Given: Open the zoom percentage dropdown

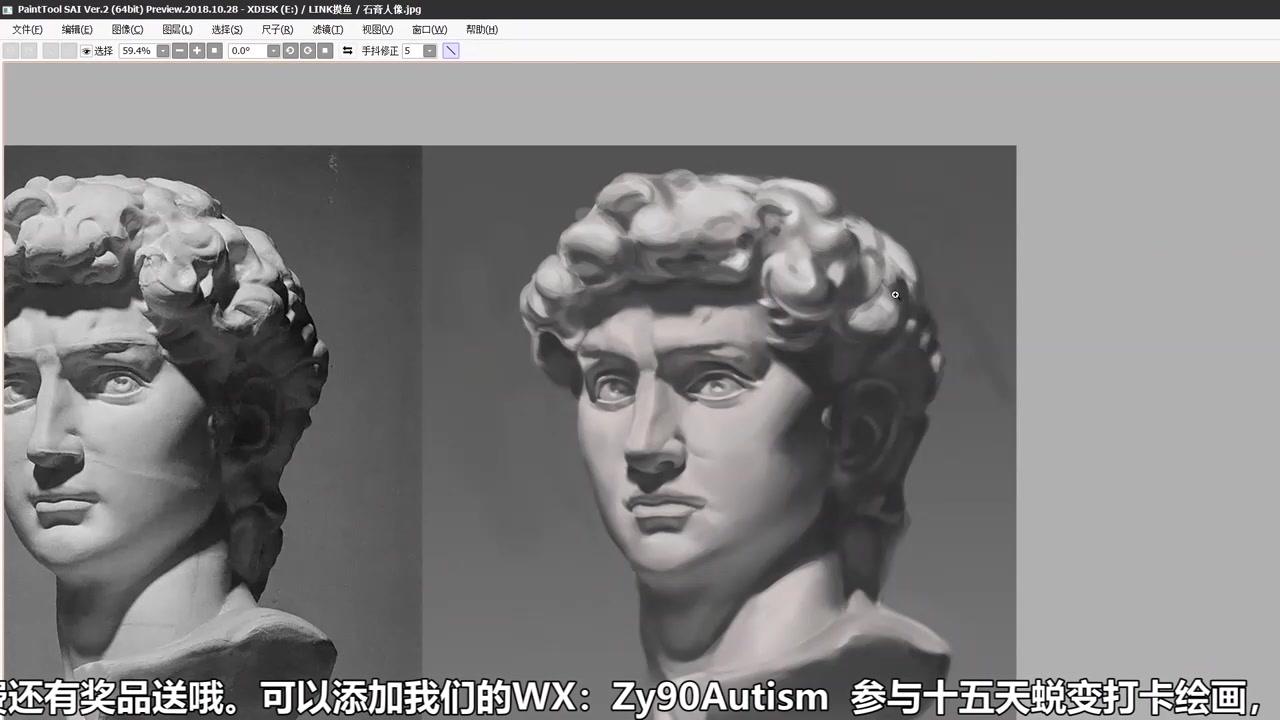Looking at the screenshot, I should (162, 50).
